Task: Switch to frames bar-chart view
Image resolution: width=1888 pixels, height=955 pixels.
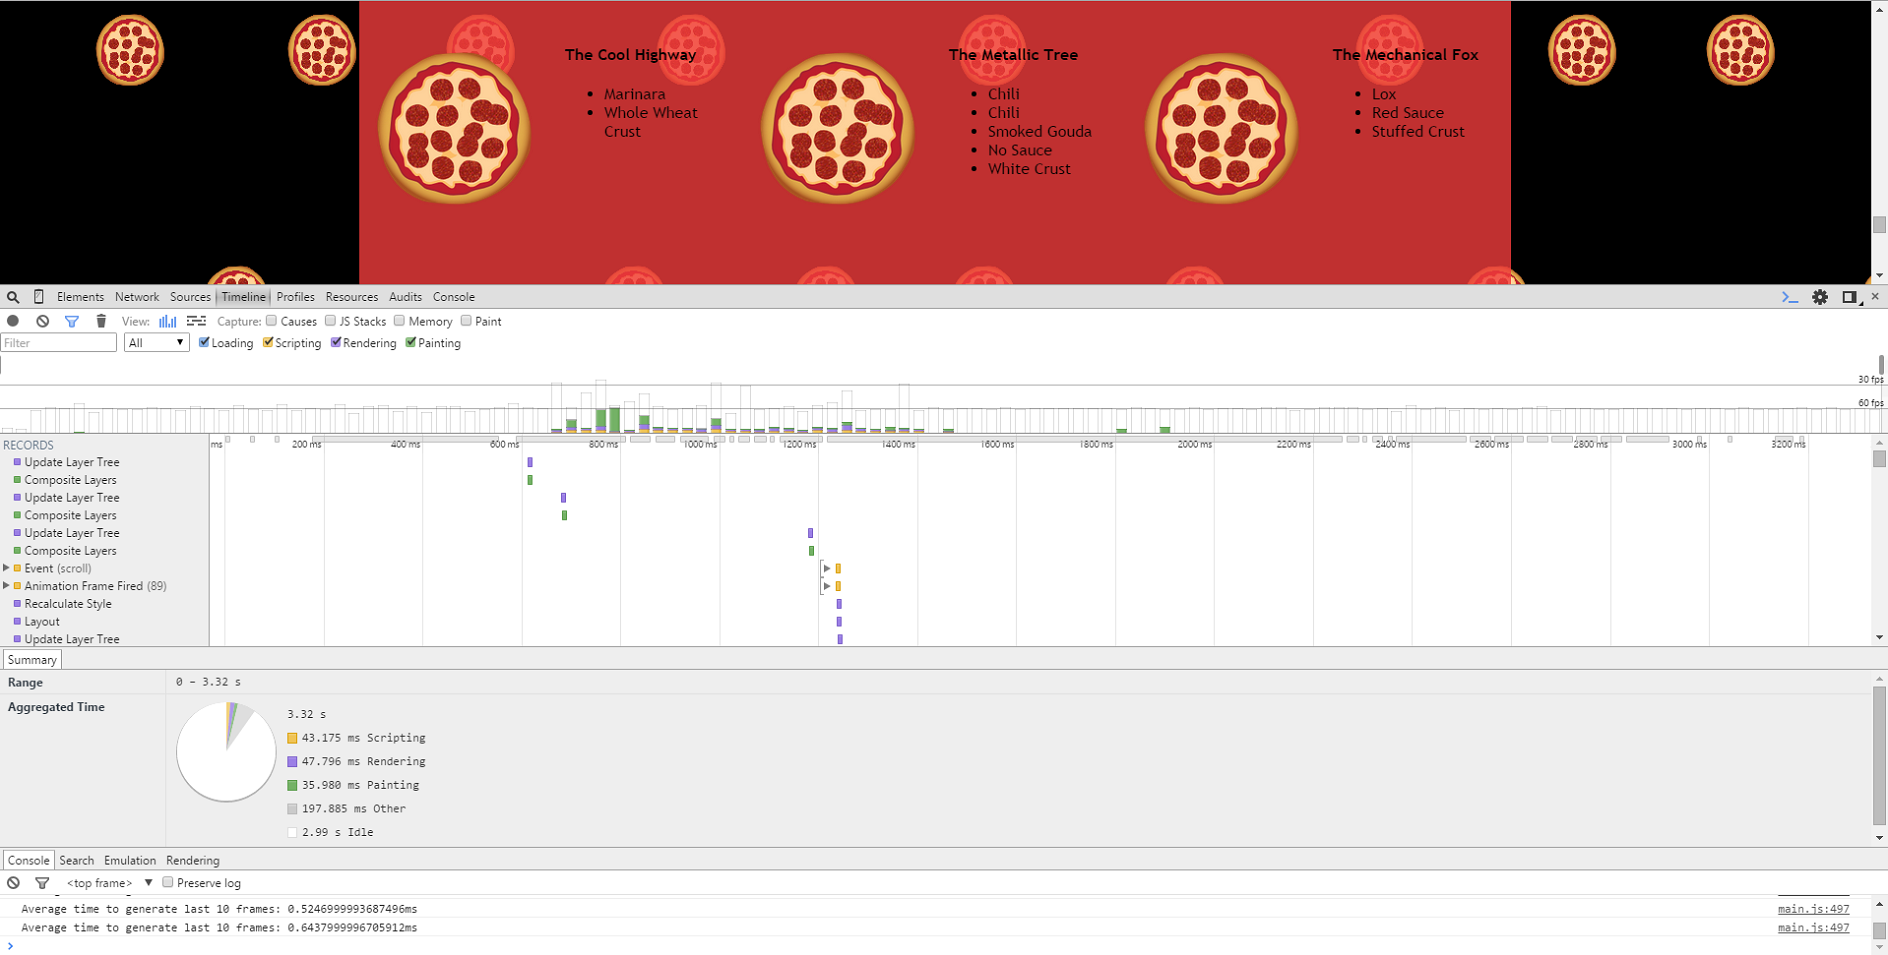Action: (x=168, y=321)
